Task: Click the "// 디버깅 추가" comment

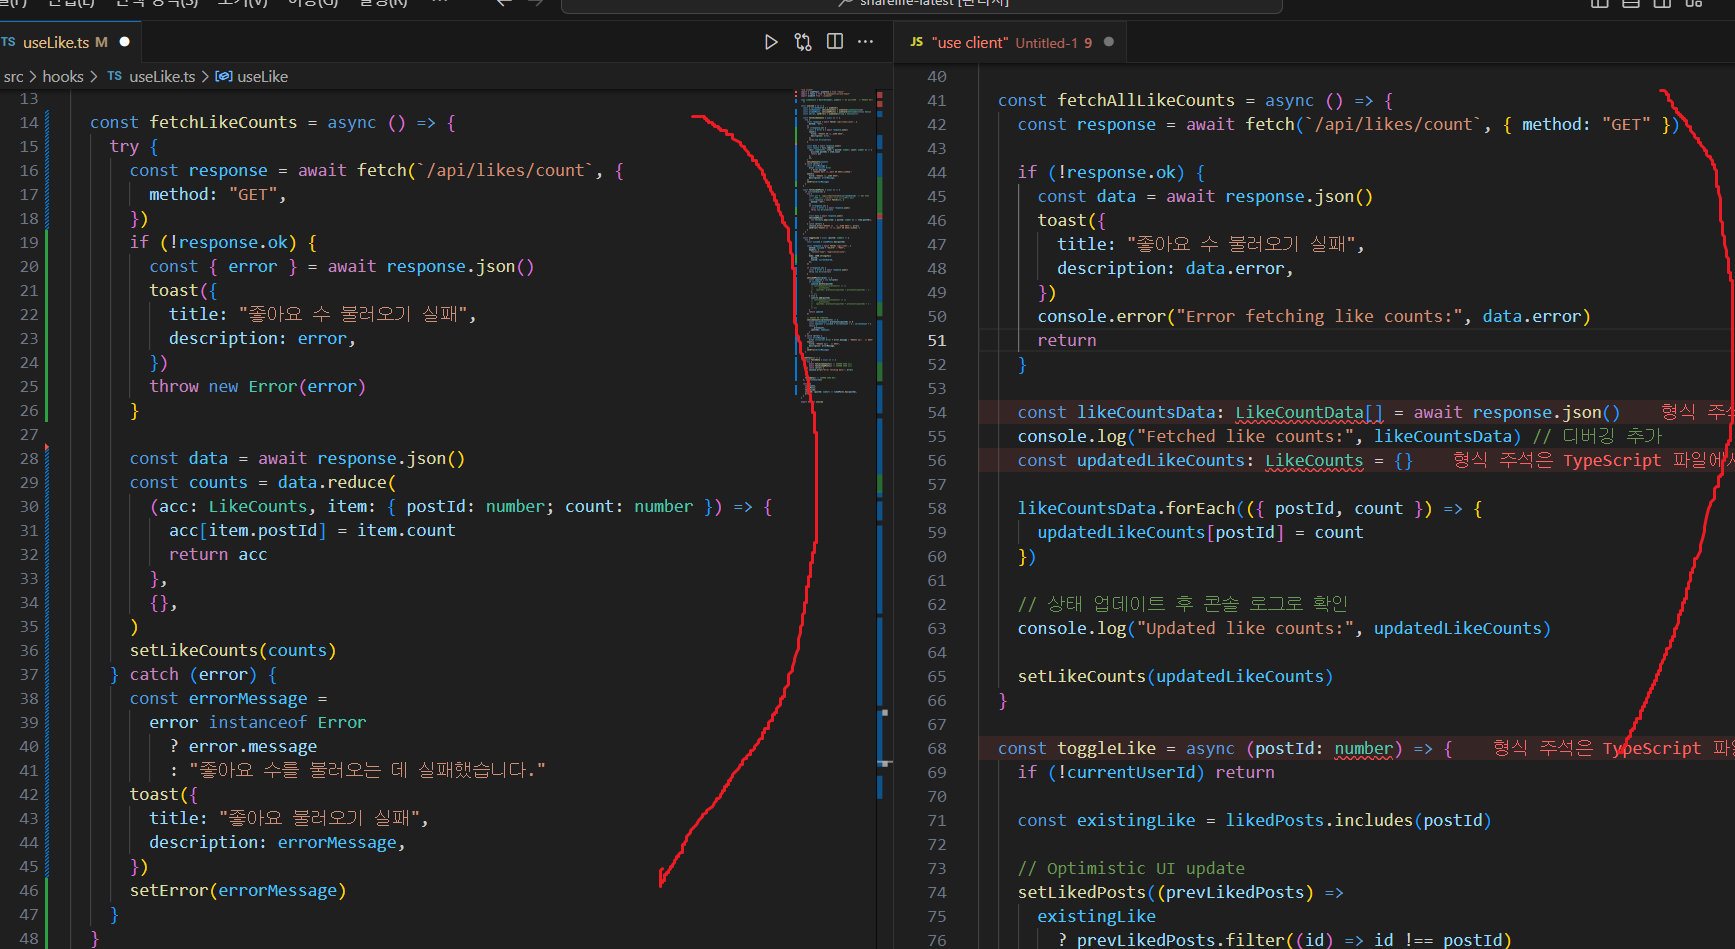Action: [1597, 436]
